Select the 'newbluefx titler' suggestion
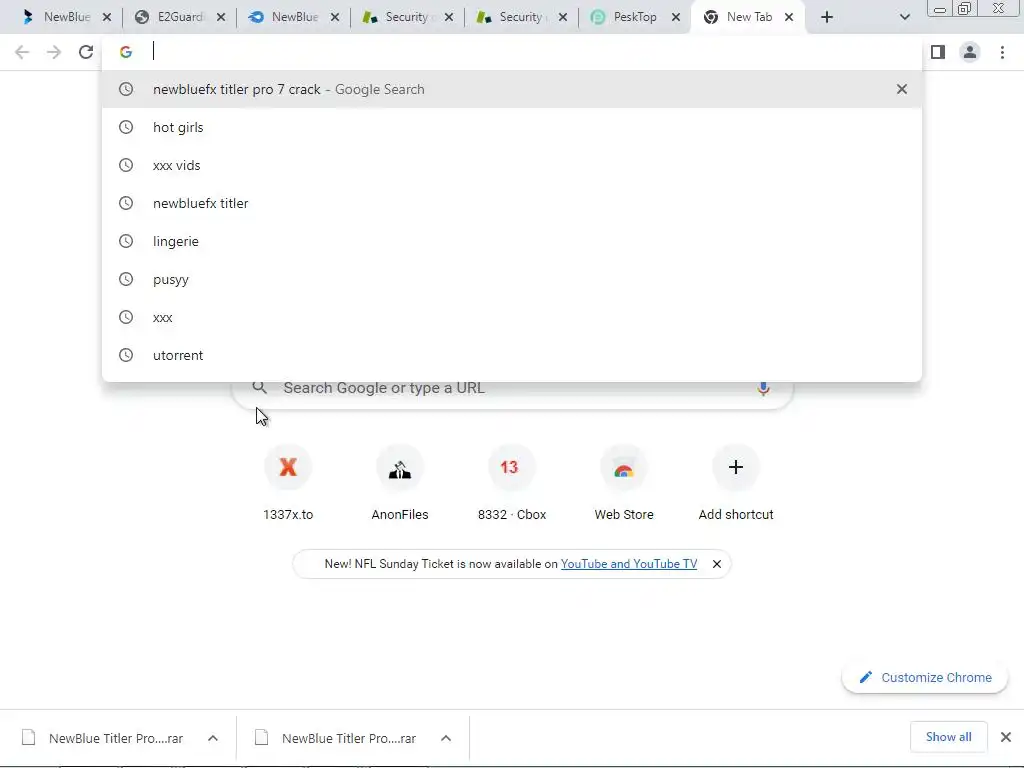The width and height of the screenshot is (1024, 768). tap(512, 203)
